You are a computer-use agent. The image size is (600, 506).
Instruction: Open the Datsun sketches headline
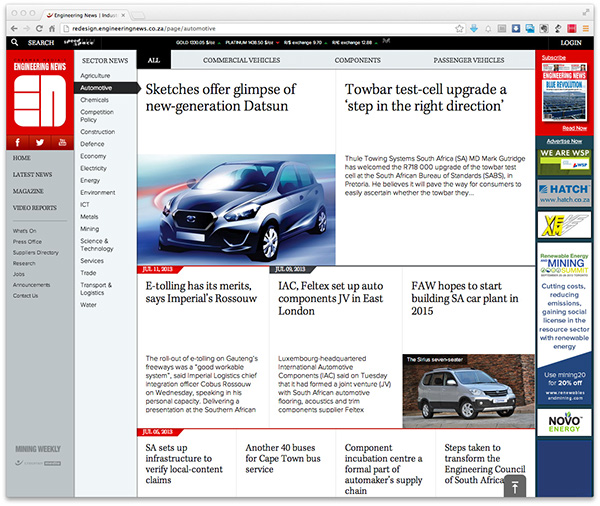tap(220, 98)
